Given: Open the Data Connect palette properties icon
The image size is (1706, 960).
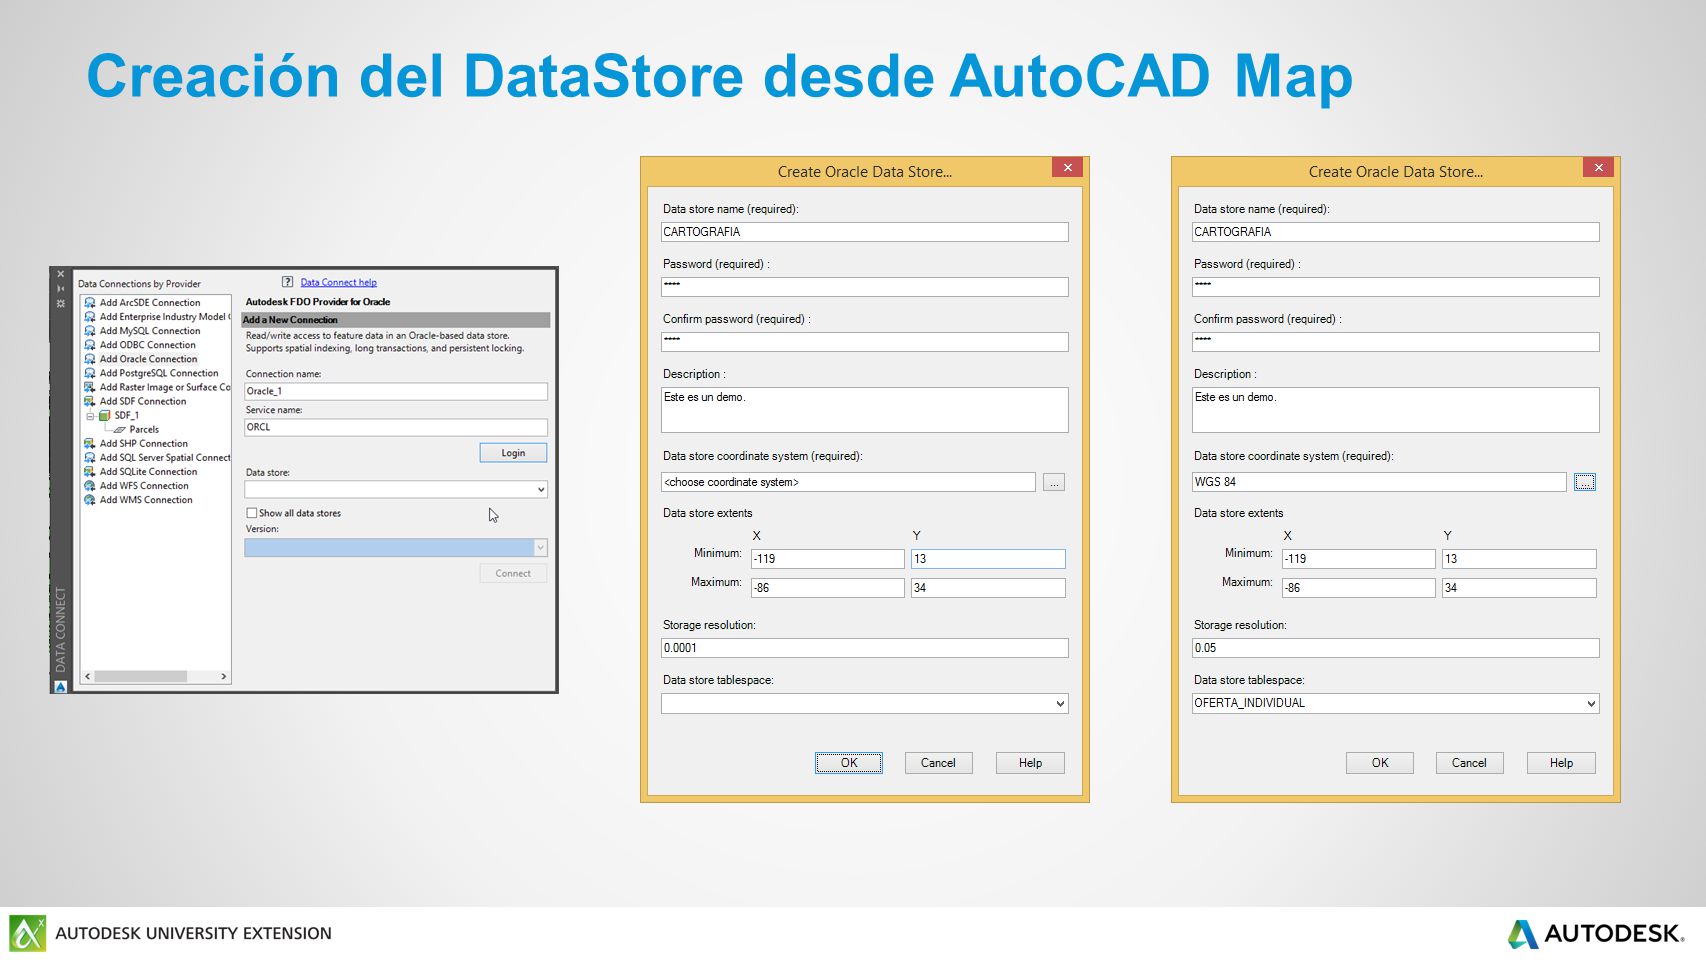Looking at the screenshot, I should pos(61,303).
